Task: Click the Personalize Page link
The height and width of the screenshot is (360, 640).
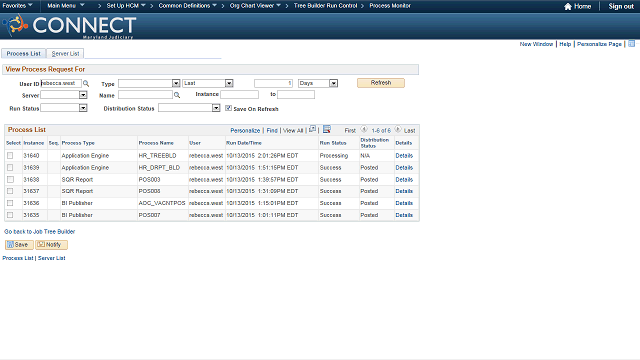Action: 599,44
